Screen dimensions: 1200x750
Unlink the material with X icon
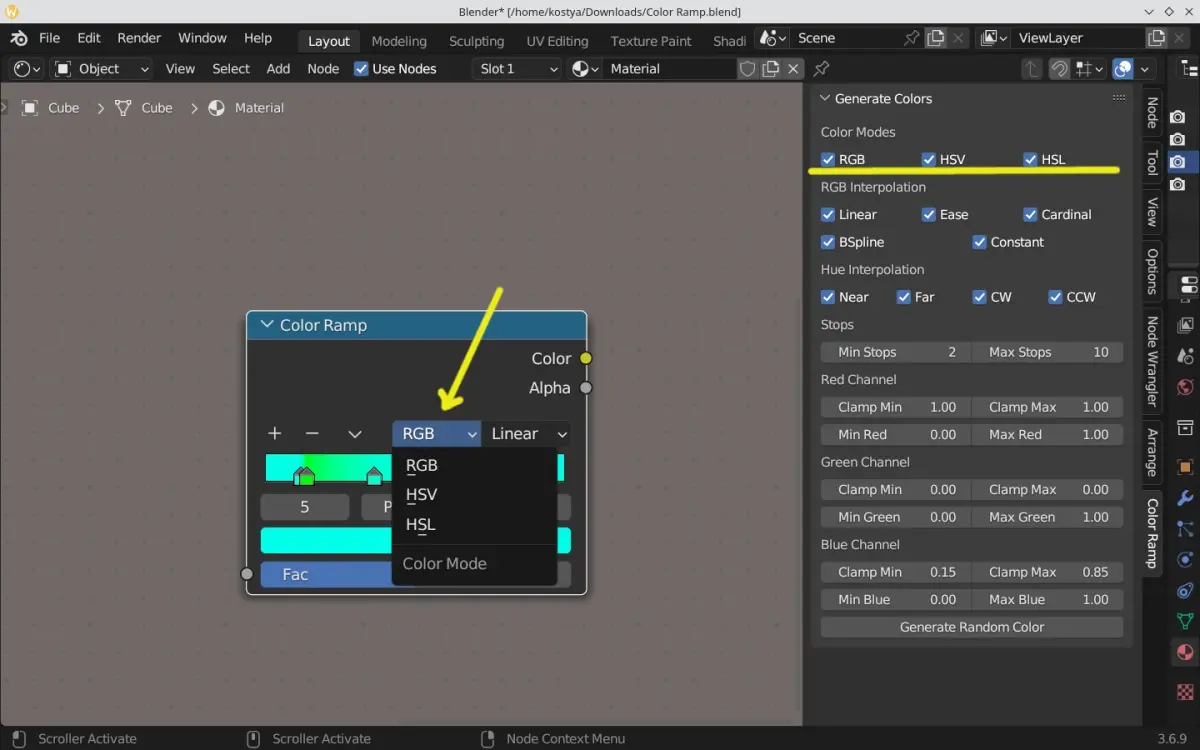(x=793, y=69)
